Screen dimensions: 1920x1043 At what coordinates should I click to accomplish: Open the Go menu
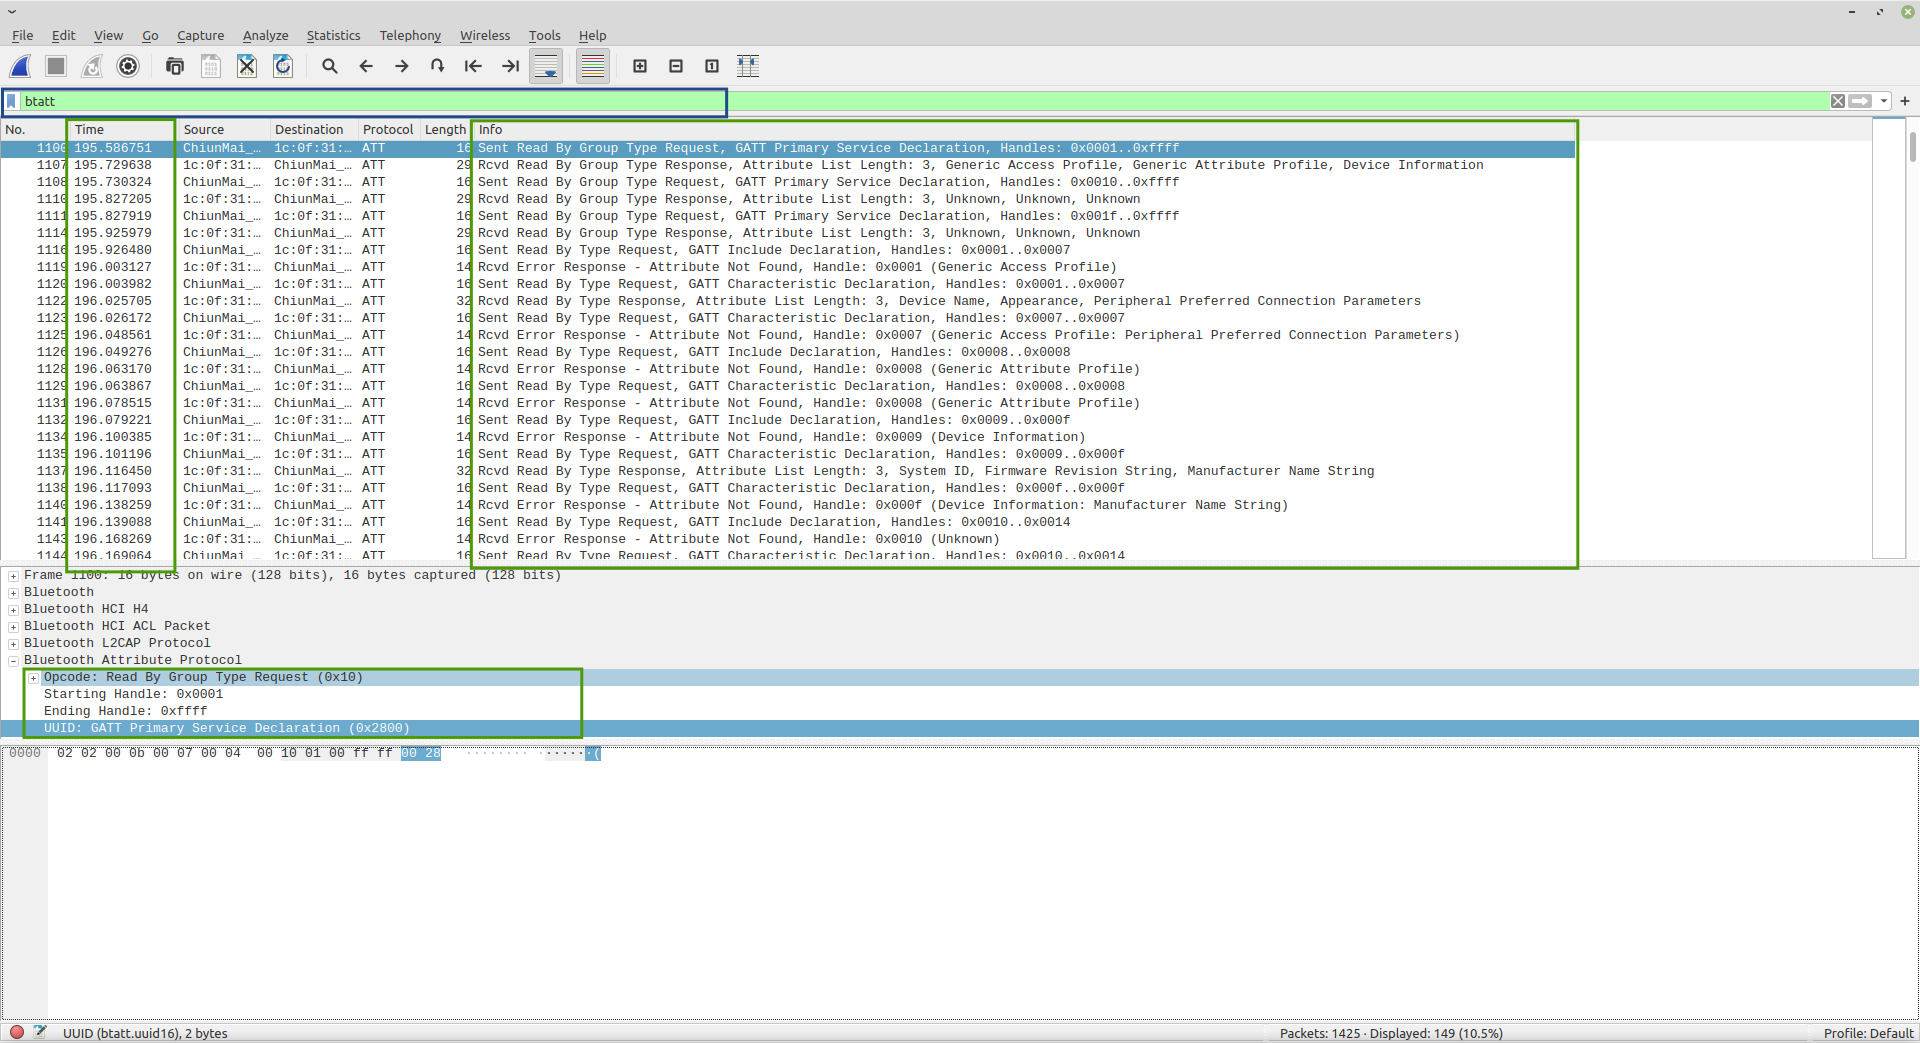coord(150,35)
